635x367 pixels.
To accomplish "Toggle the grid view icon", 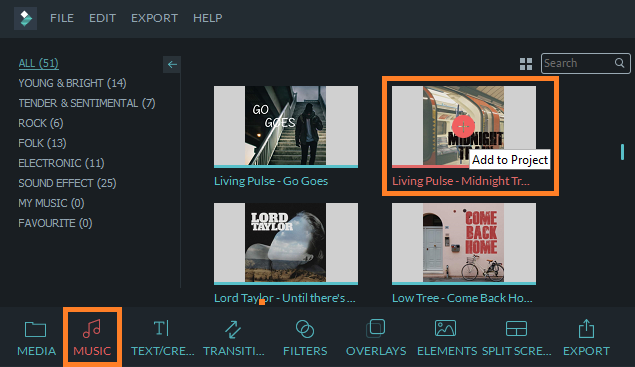I will click(526, 64).
